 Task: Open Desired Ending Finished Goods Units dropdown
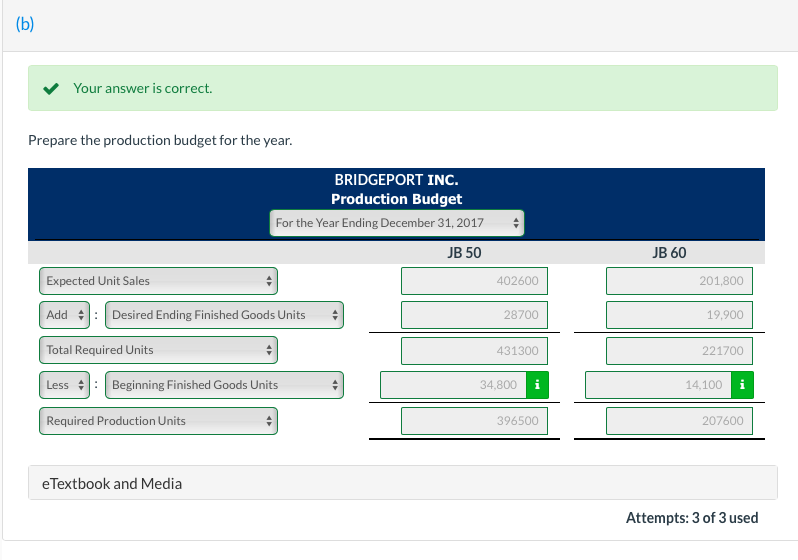224,315
